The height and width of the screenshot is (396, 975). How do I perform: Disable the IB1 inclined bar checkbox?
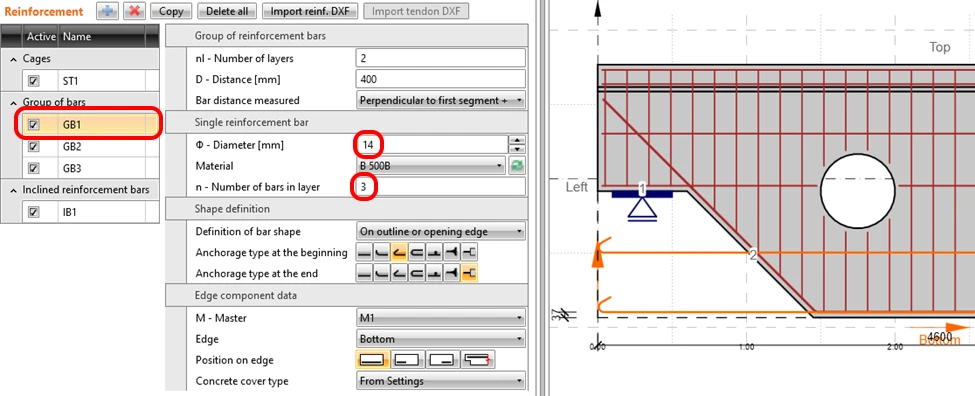34,212
